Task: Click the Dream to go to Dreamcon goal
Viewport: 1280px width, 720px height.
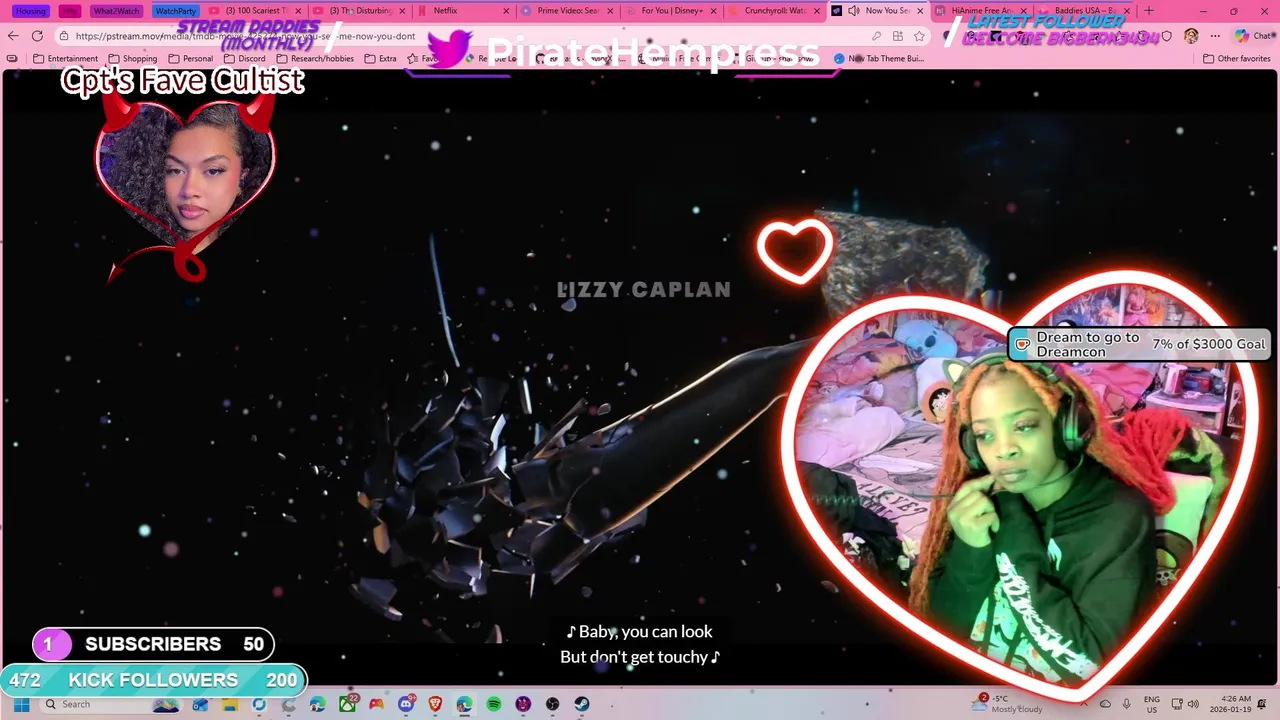Action: tap(1139, 344)
